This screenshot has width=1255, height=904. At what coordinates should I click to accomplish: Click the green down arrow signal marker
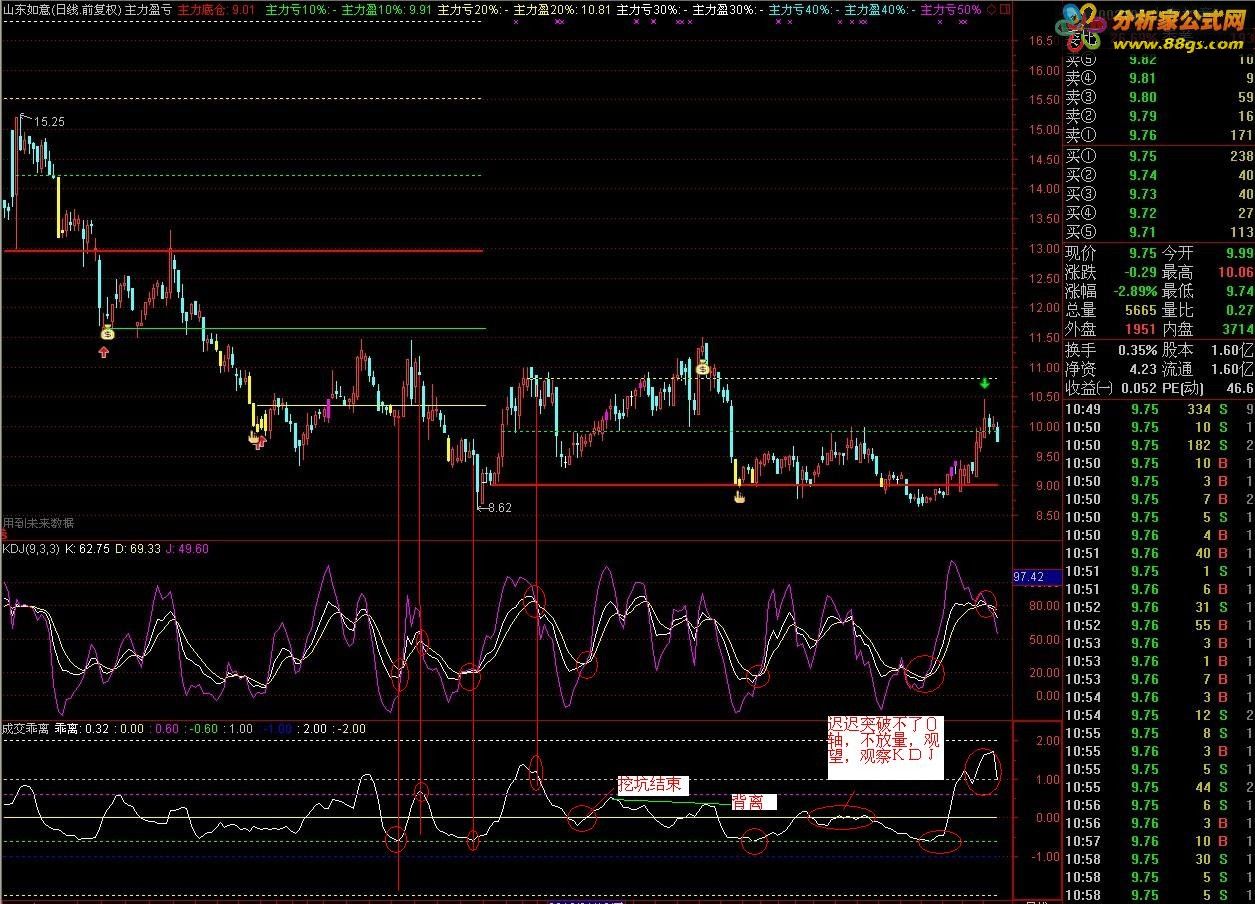point(985,383)
